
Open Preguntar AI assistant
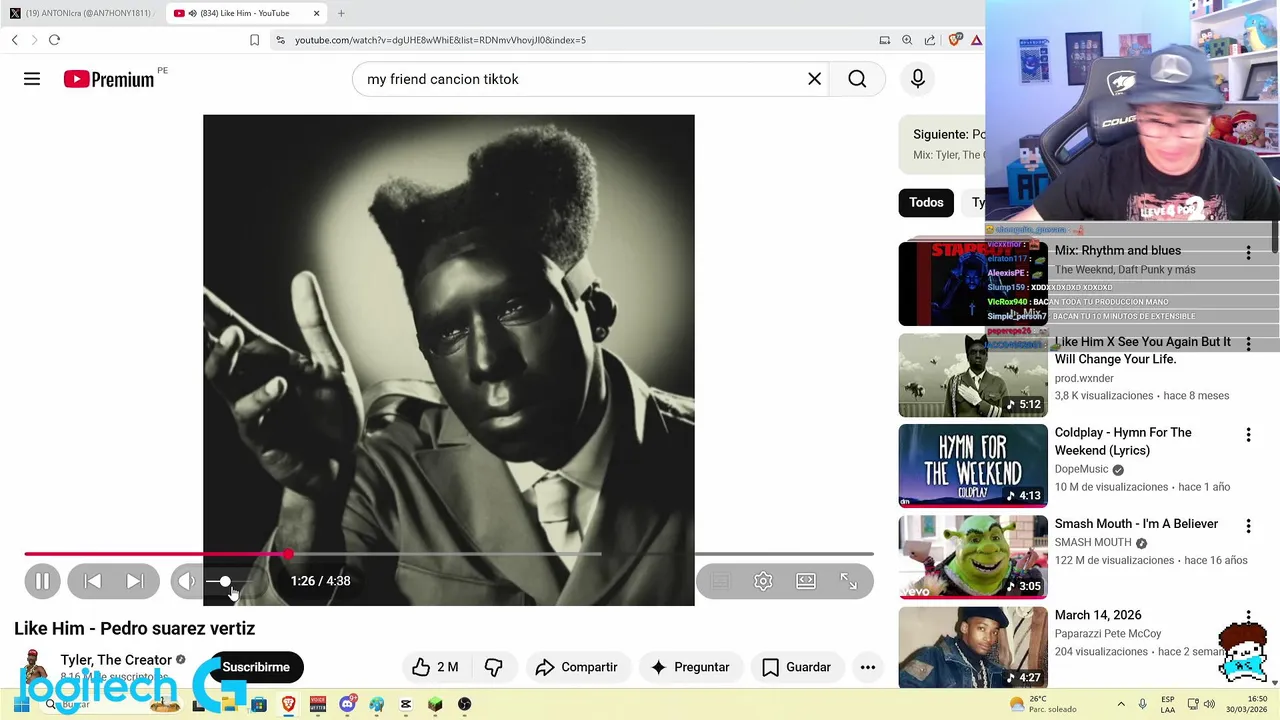pyautogui.click(x=690, y=667)
